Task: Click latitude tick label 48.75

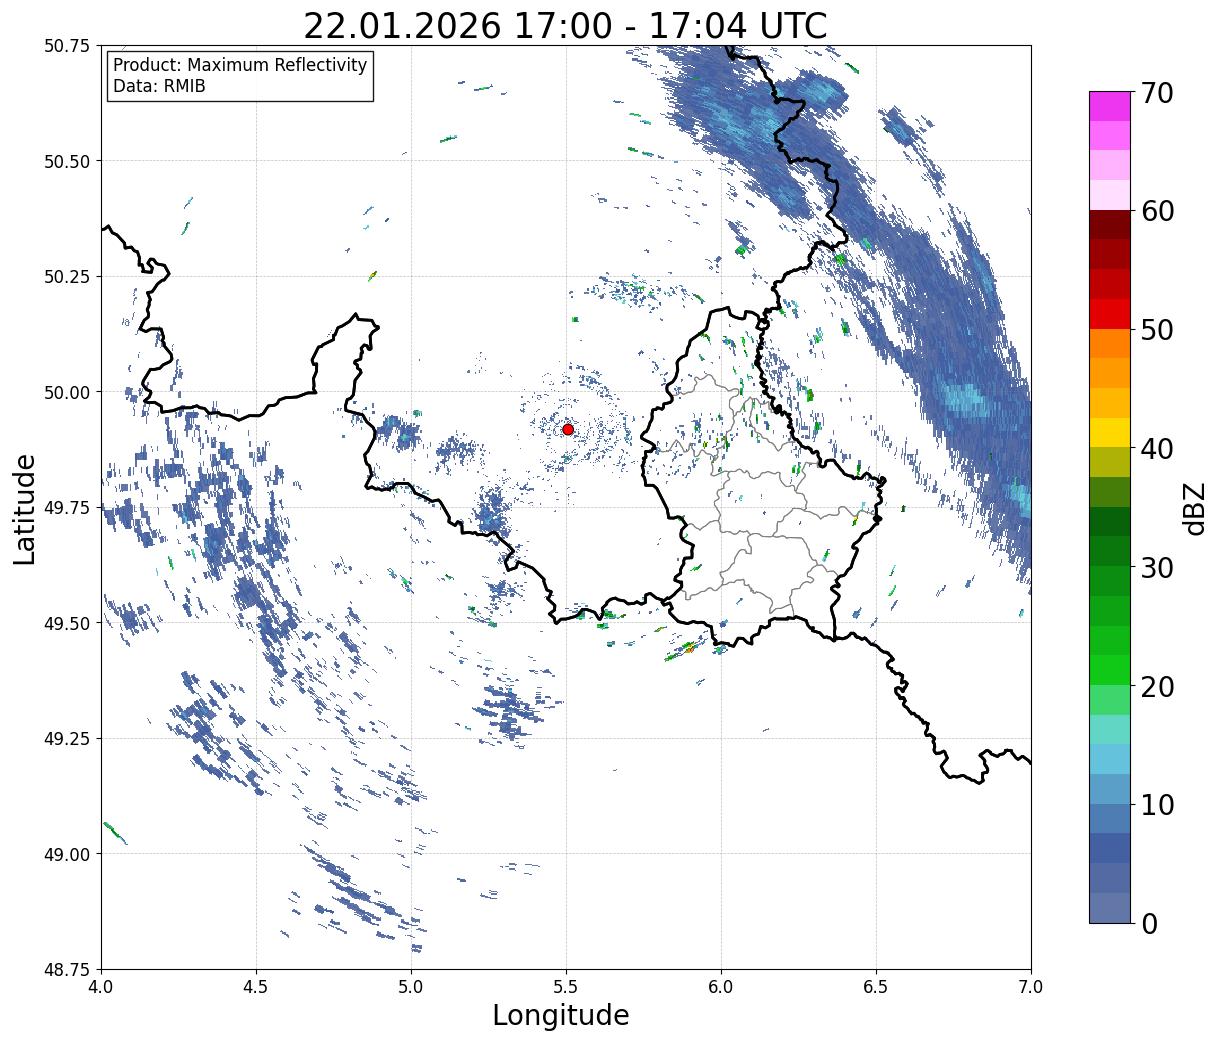Action: [67, 970]
